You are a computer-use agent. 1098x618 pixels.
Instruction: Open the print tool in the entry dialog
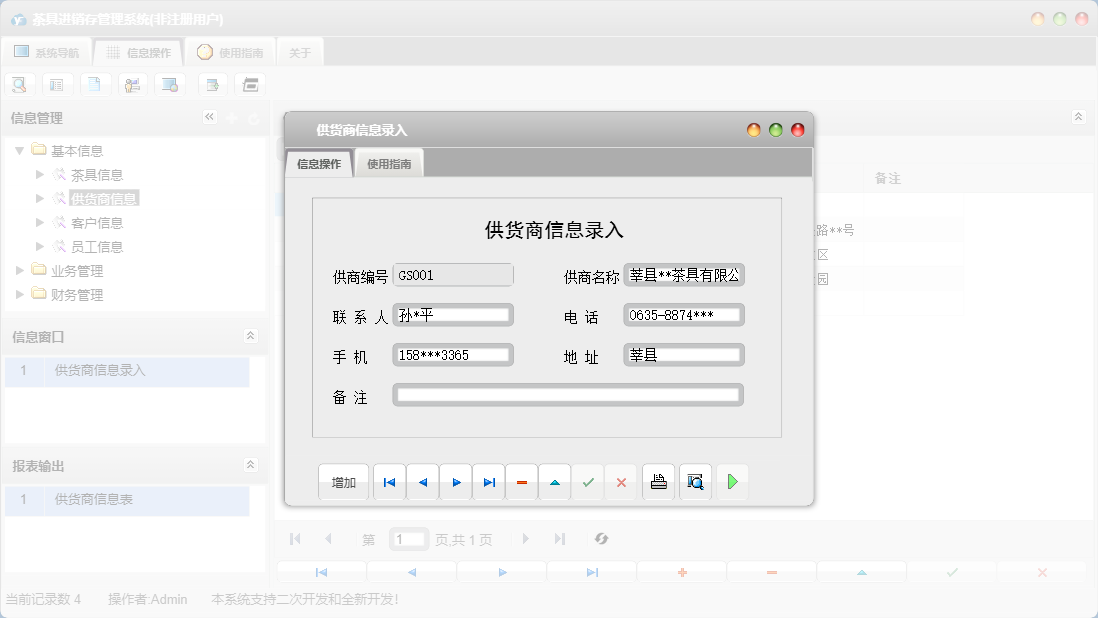pos(658,481)
